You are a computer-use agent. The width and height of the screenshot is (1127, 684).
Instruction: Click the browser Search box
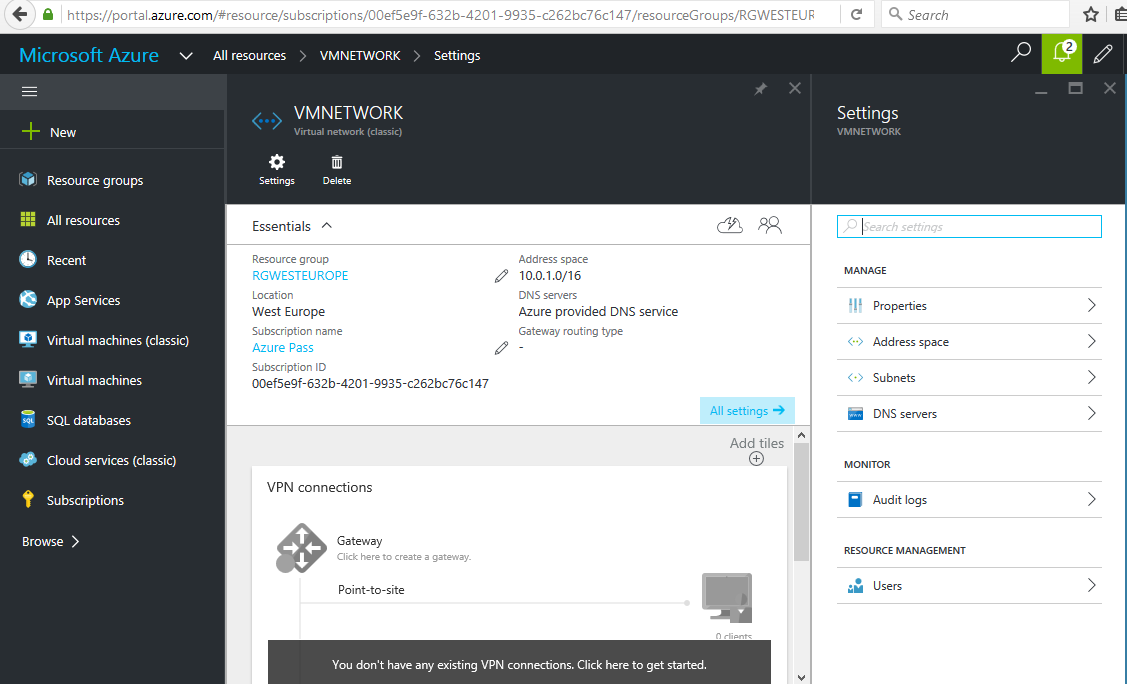coord(975,14)
